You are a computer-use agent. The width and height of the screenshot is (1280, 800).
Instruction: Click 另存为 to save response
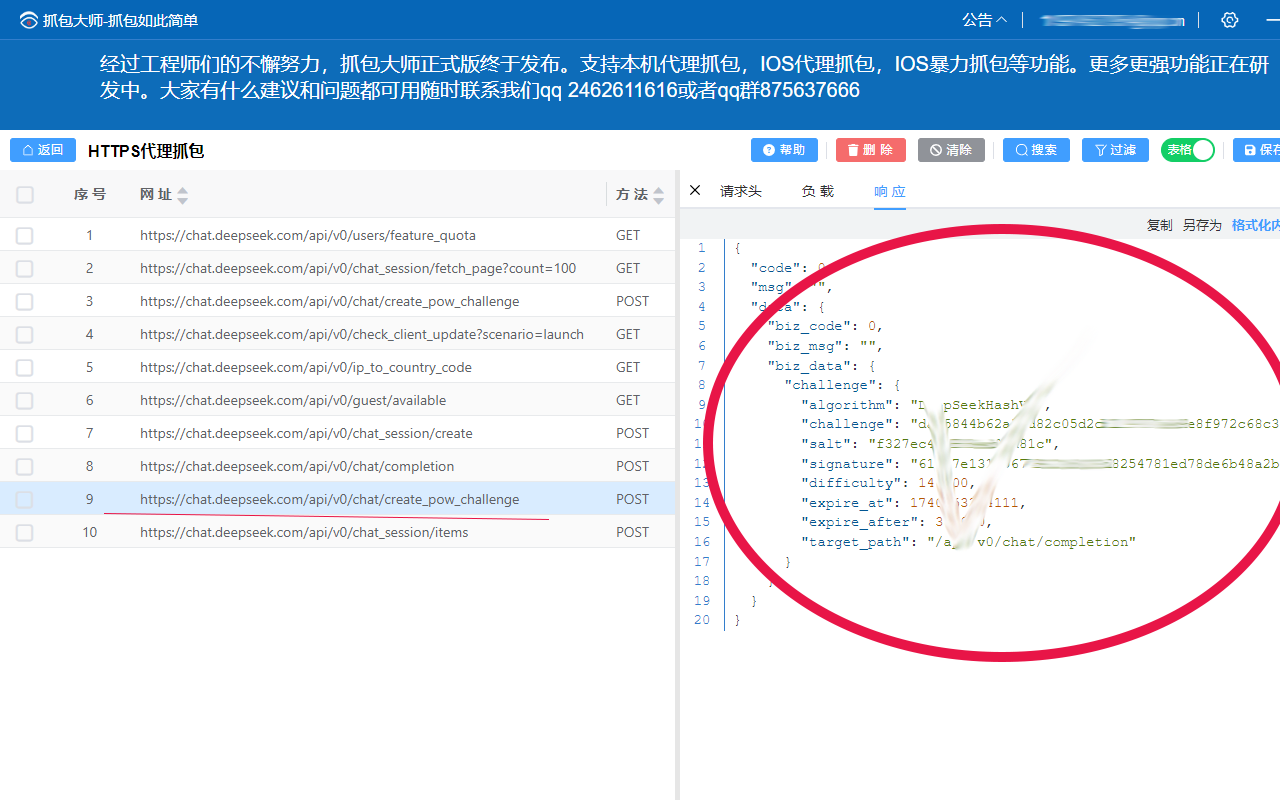pos(1202,225)
